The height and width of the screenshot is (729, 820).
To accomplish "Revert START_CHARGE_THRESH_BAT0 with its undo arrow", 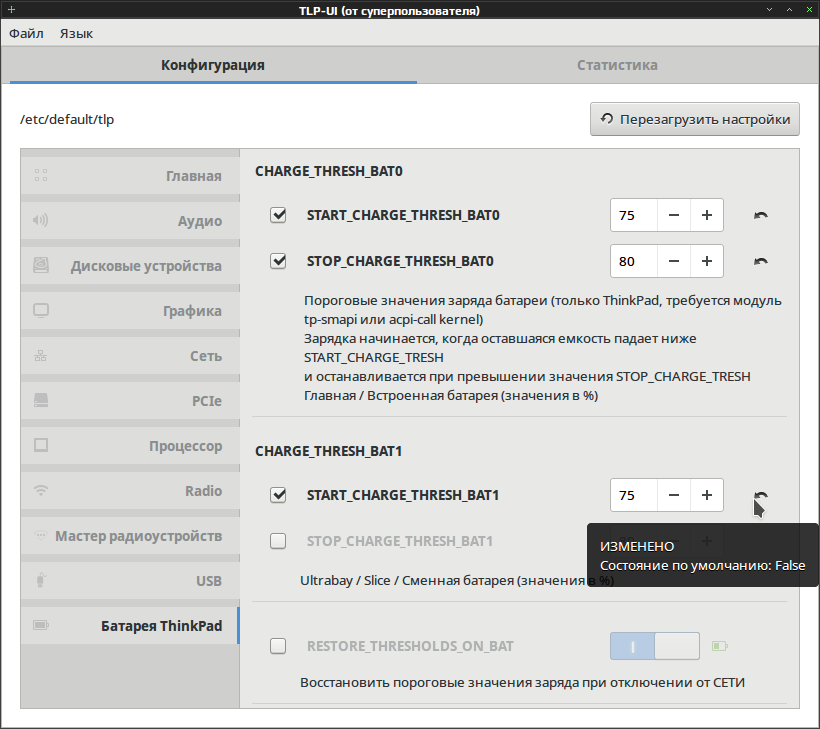I will pos(761,215).
